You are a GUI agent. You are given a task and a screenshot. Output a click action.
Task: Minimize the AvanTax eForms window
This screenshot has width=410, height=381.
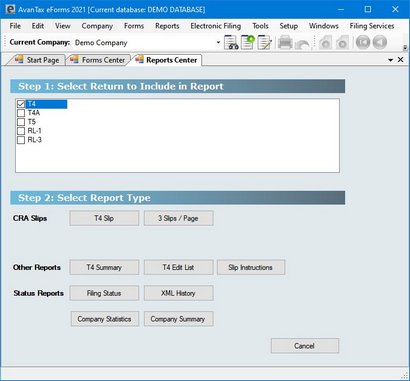tap(341, 9)
